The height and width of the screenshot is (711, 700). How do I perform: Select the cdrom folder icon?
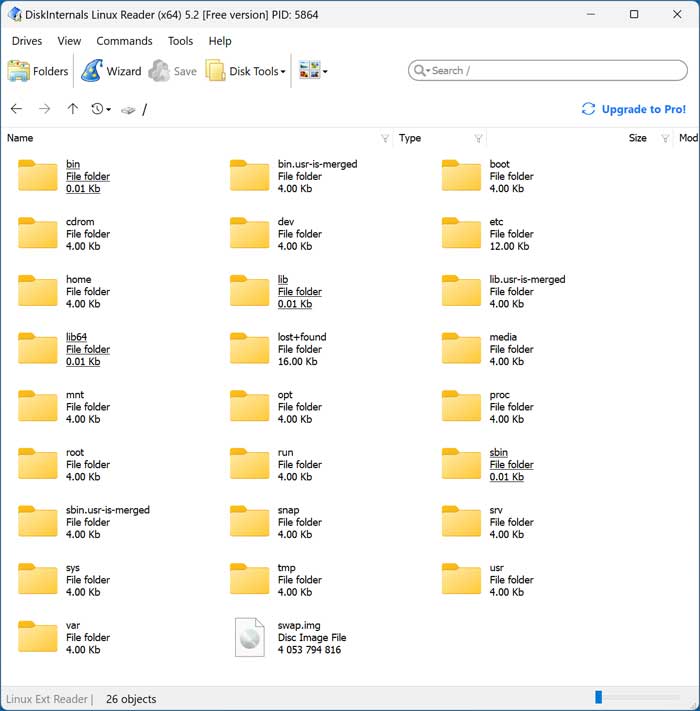click(38, 233)
